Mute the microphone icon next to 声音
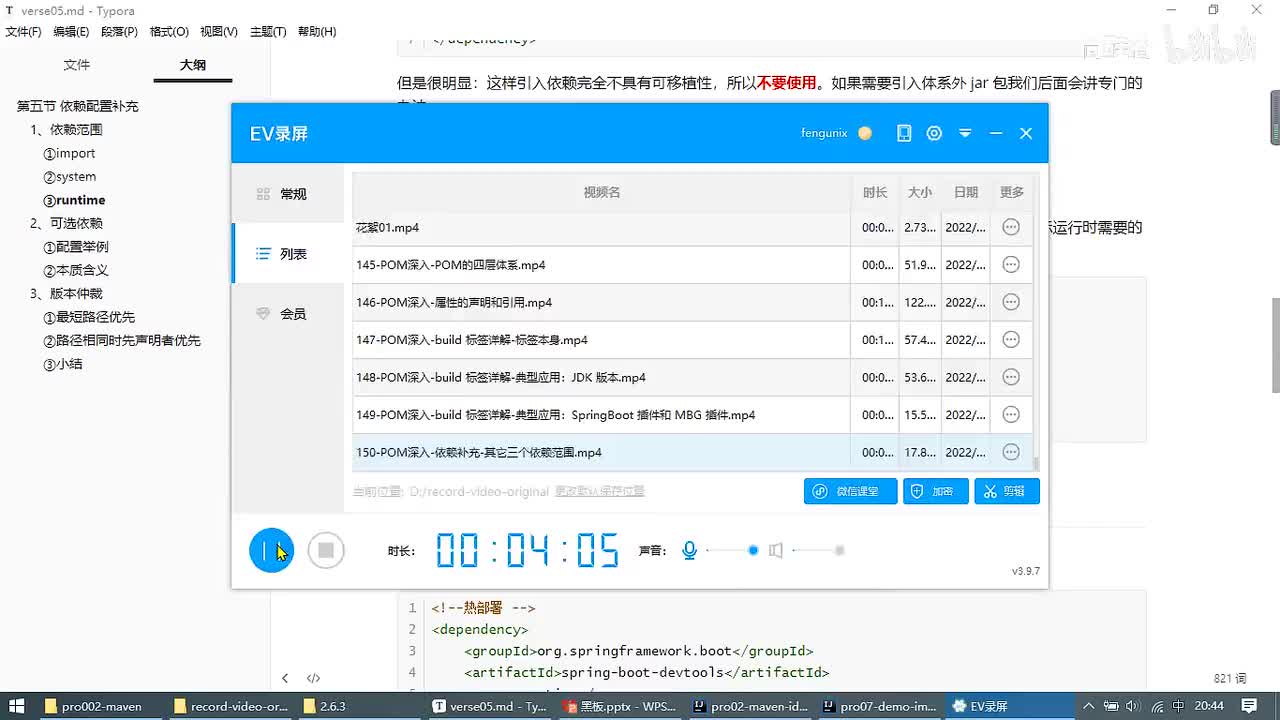This screenshot has height=720, width=1280. pos(689,550)
